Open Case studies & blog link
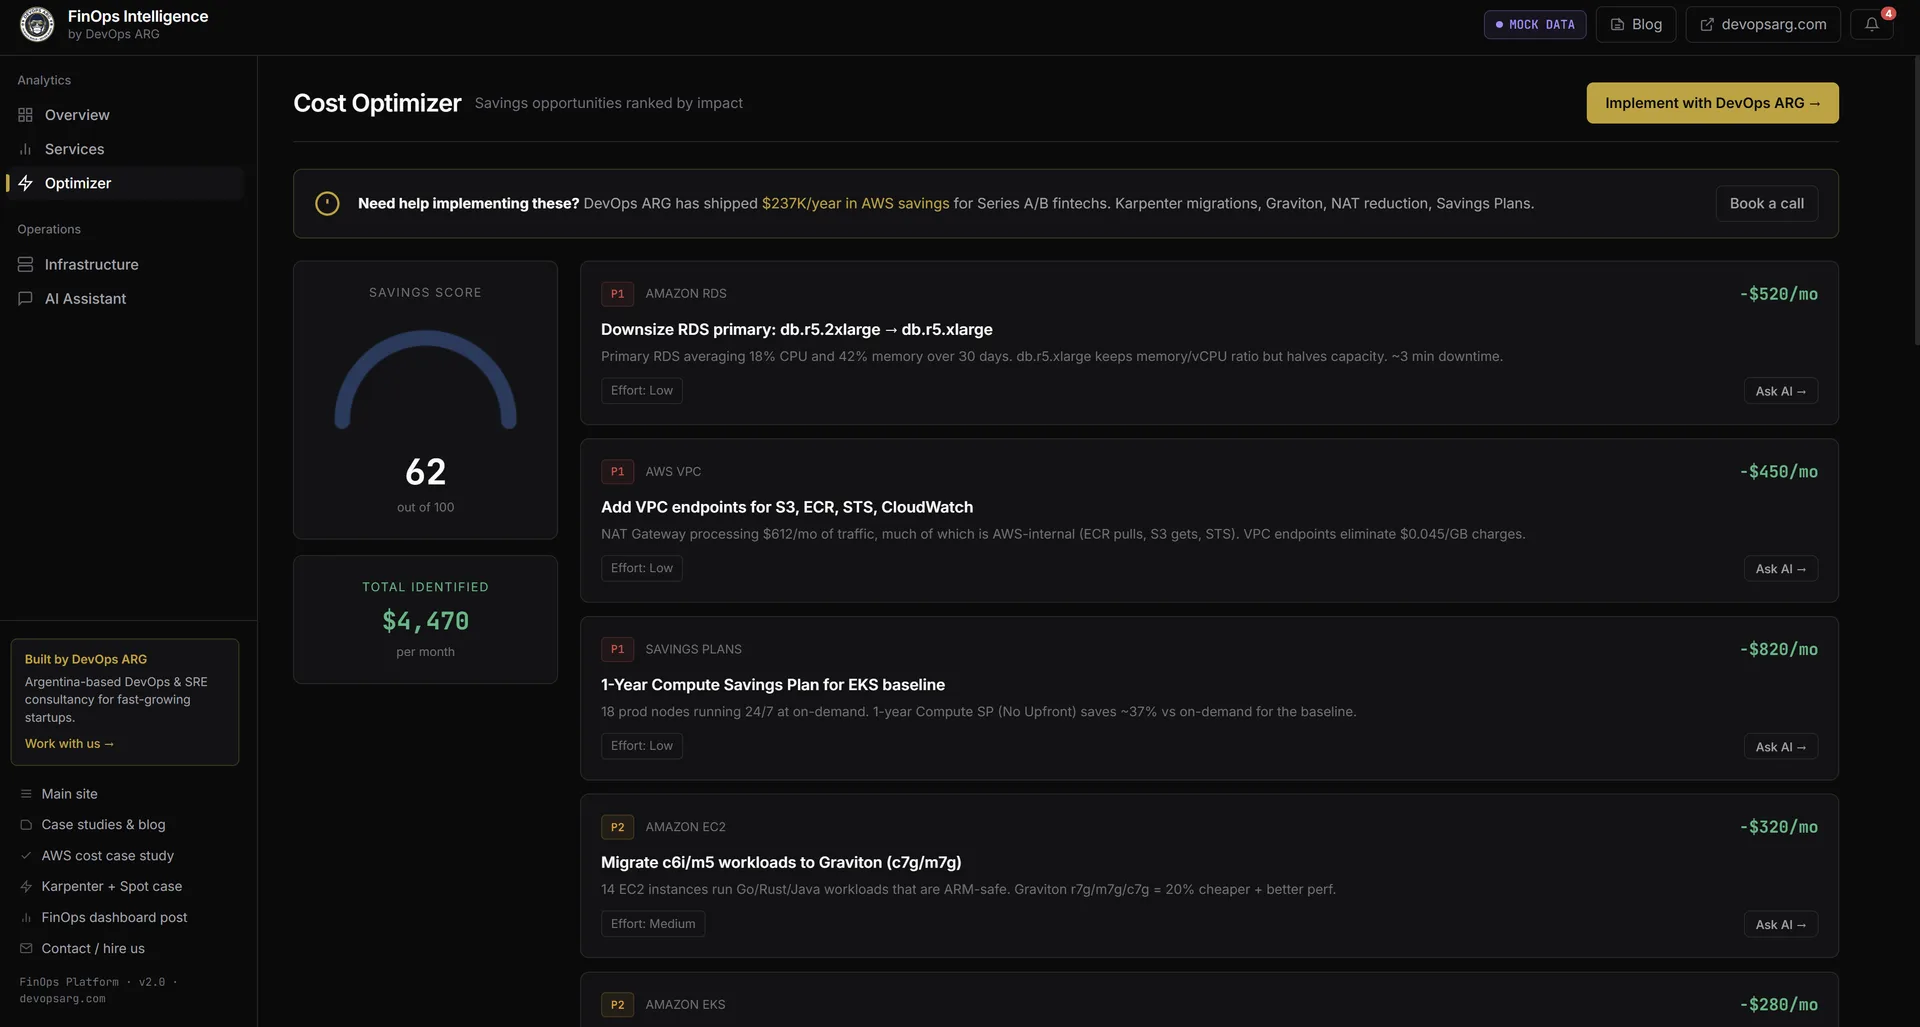The width and height of the screenshot is (1920, 1027). (x=104, y=825)
